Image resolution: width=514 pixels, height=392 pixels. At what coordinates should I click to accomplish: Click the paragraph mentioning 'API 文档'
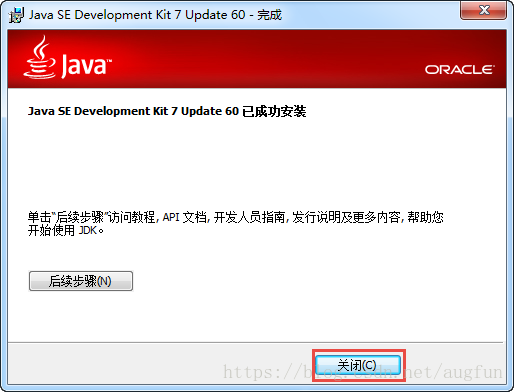(x=236, y=224)
